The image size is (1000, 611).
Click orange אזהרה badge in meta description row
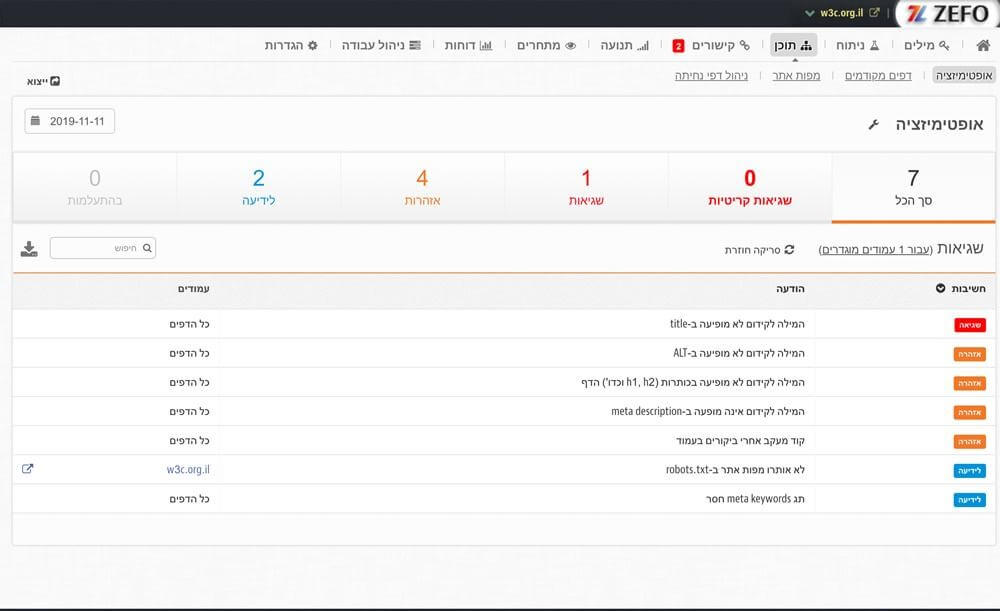[969, 413]
